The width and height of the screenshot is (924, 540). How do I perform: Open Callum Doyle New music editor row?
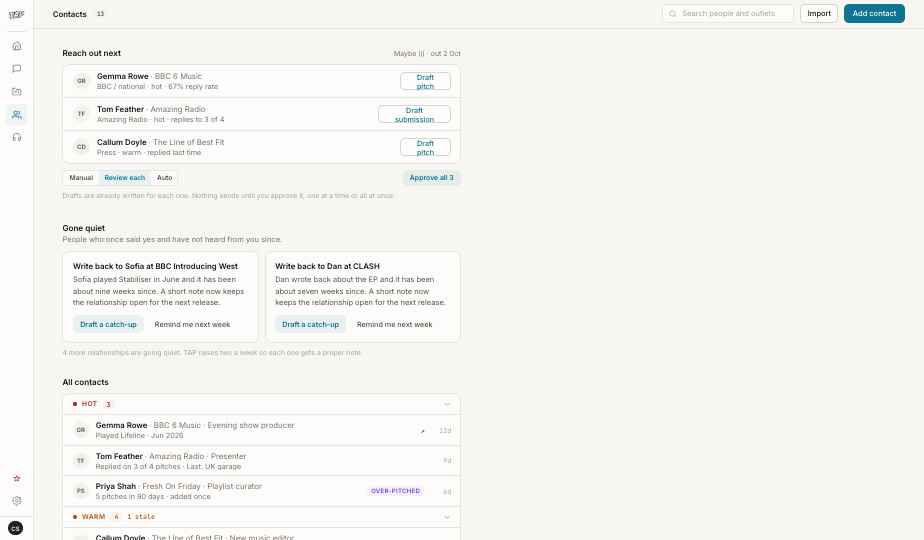pyautogui.click(x=261, y=534)
